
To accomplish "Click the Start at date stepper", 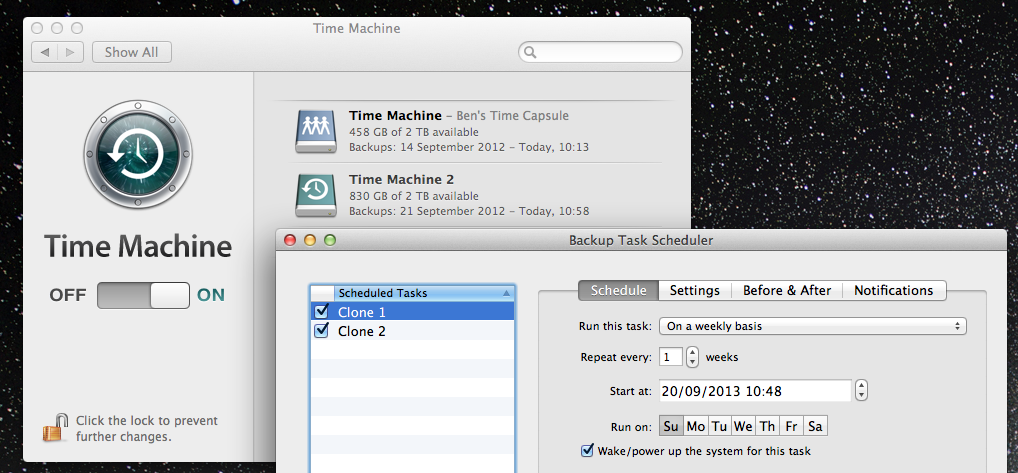I will pos(862,390).
